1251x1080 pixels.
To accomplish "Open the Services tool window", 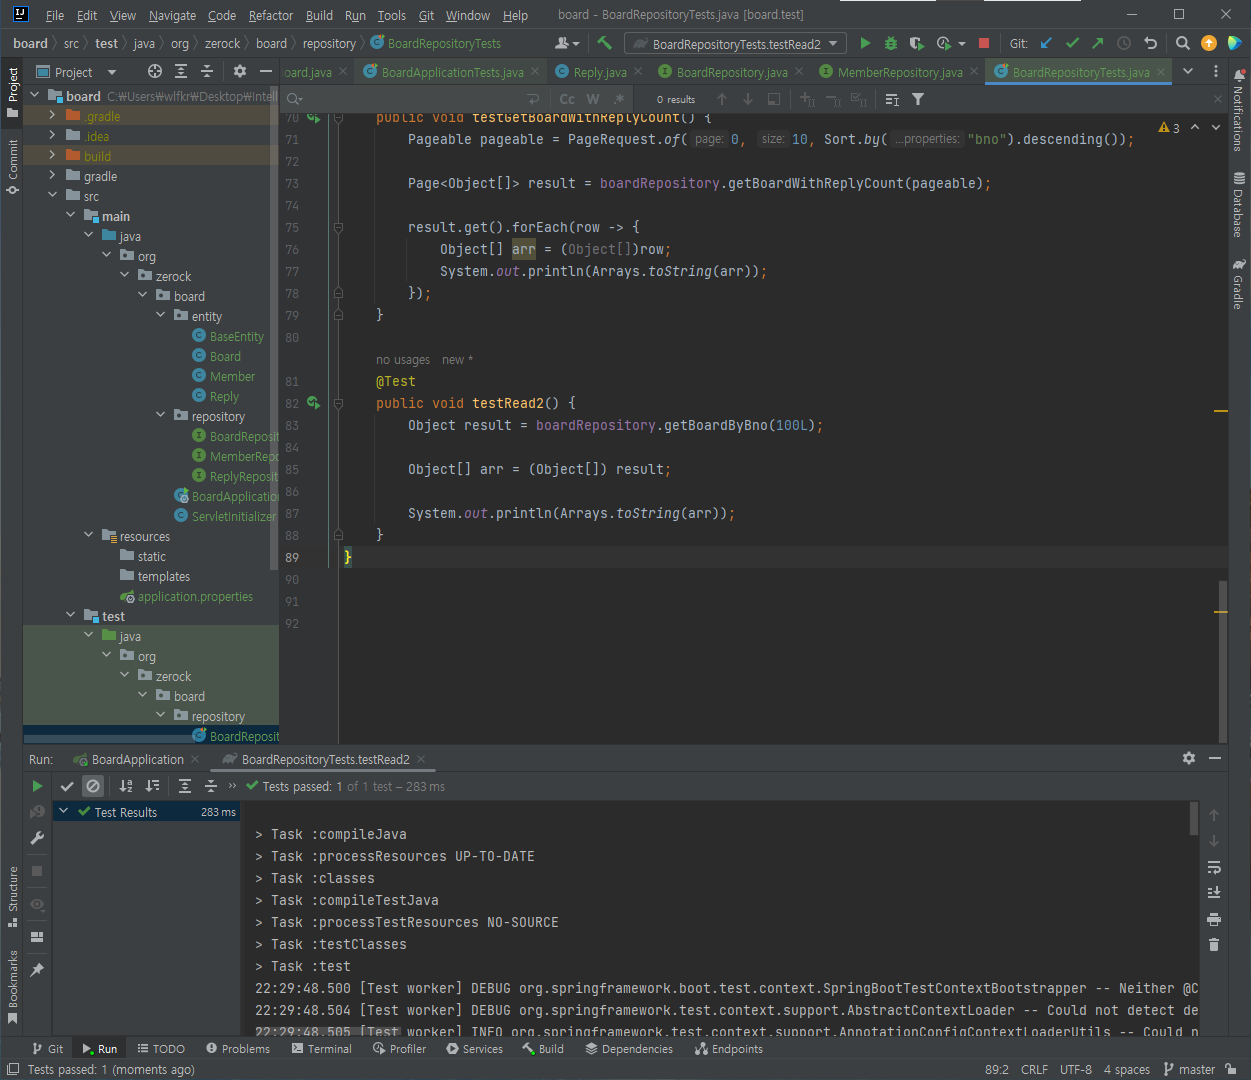I will (474, 1049).
